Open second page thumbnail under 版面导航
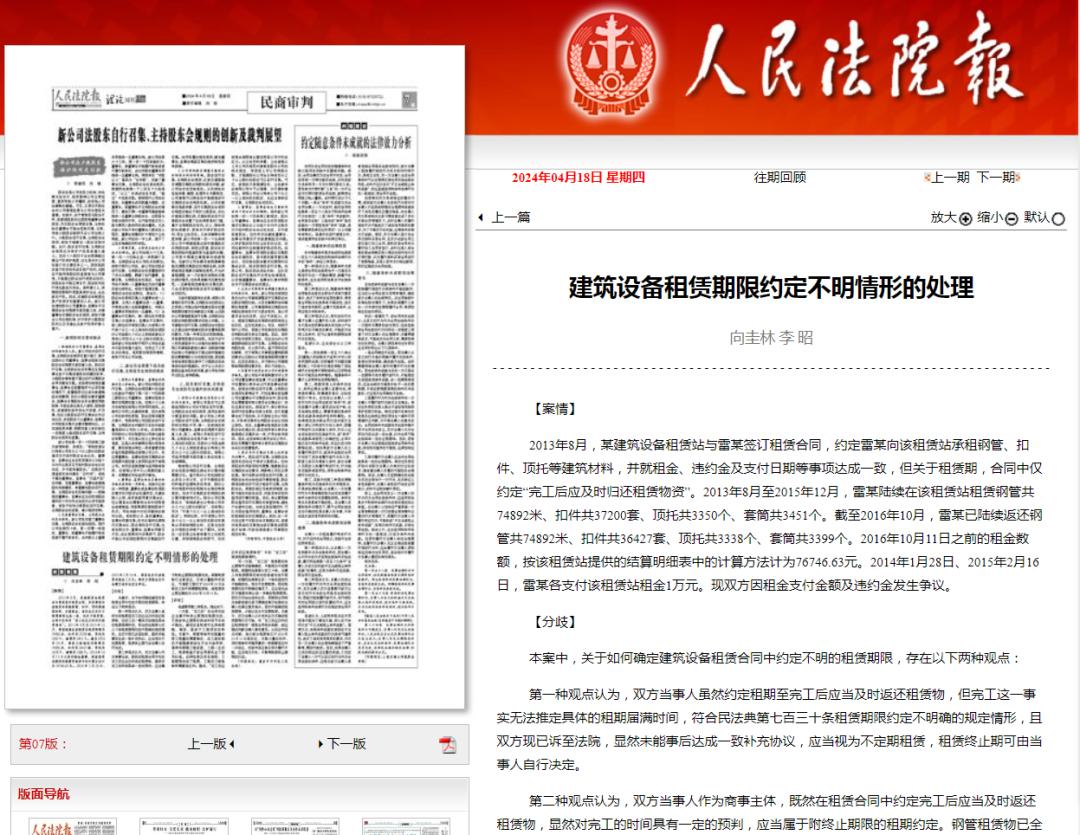This screenshot has height=835, width=1080. [x=184, y=827]
